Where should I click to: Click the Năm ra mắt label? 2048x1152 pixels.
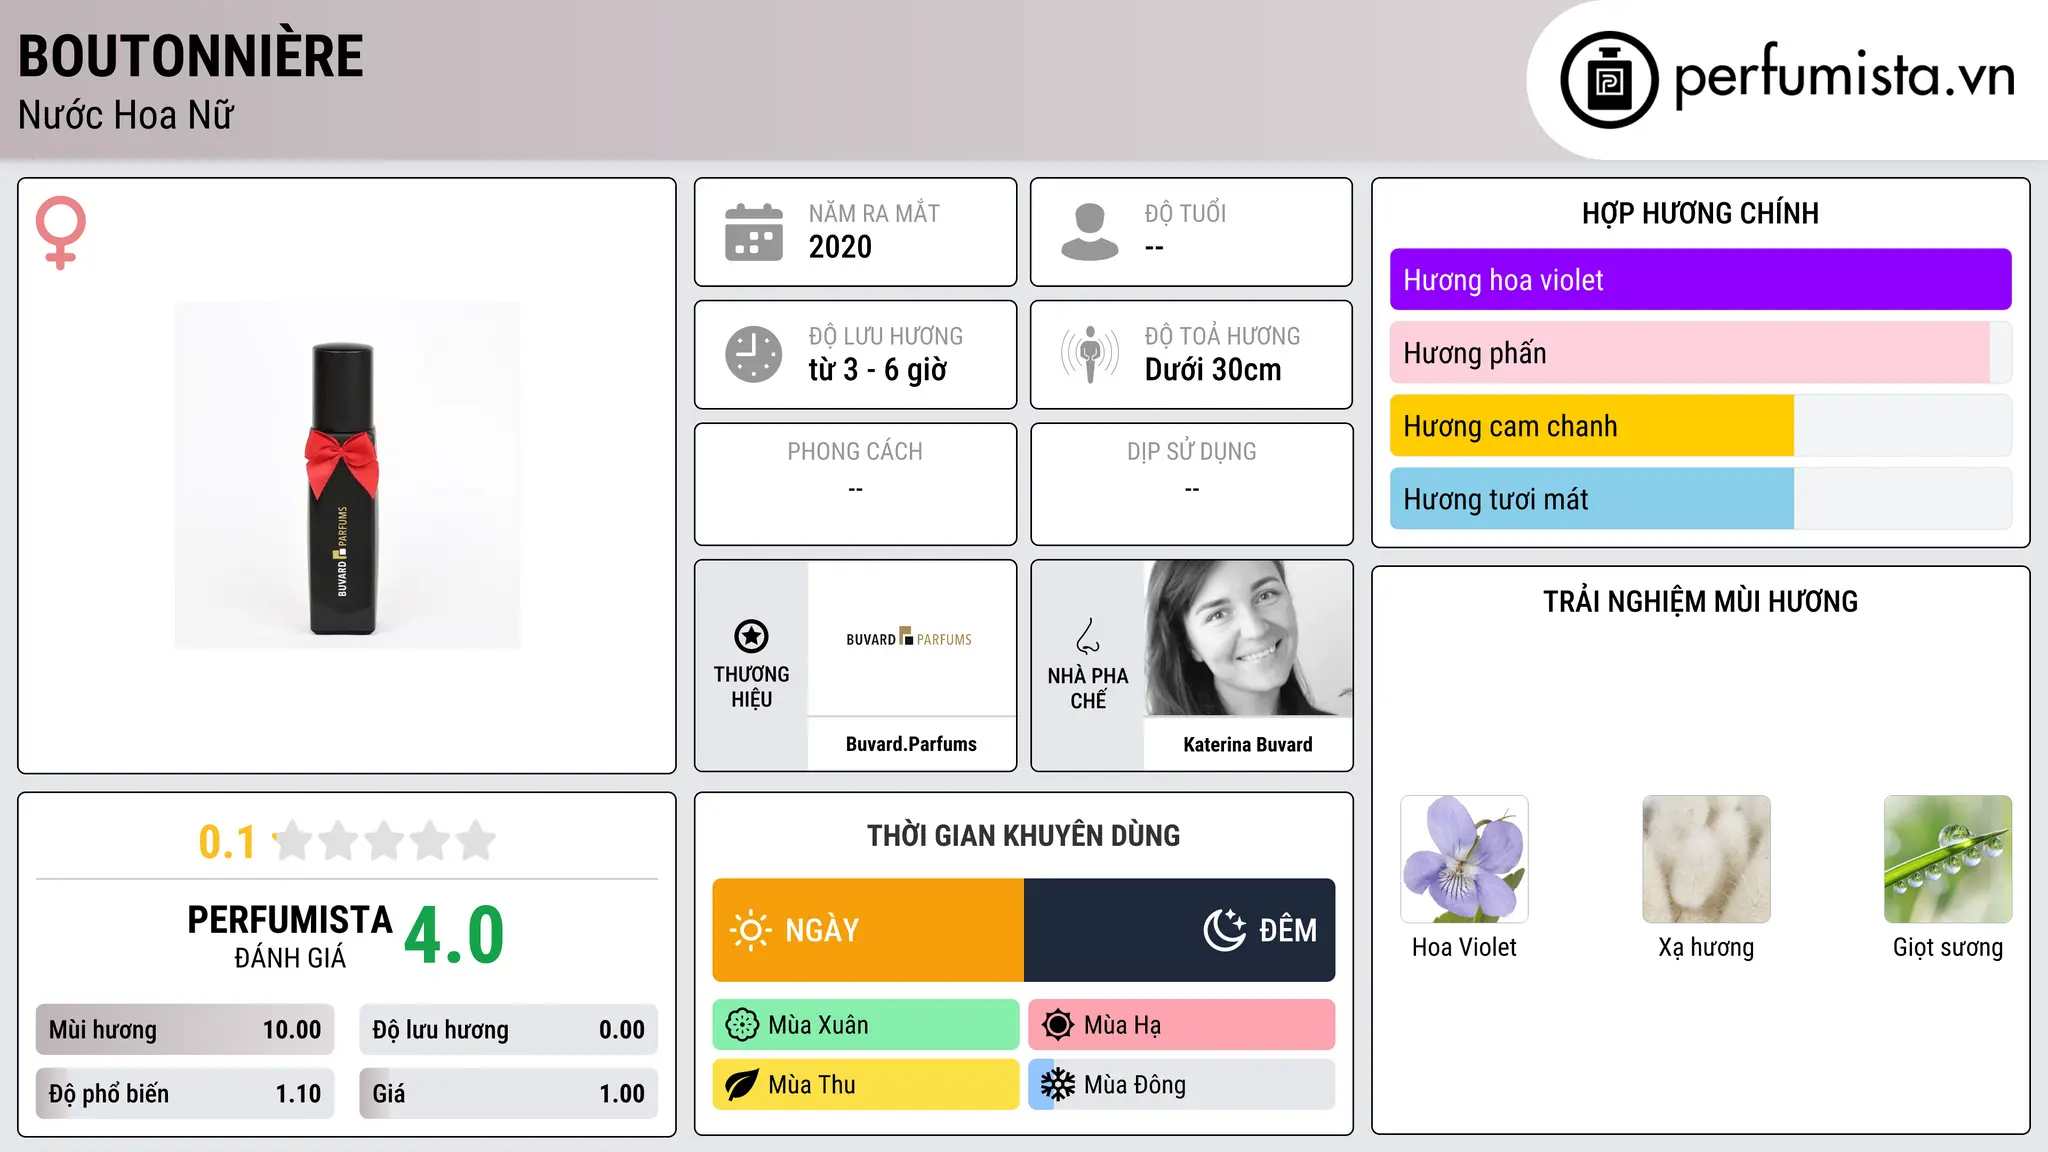(x=874, y=213)
